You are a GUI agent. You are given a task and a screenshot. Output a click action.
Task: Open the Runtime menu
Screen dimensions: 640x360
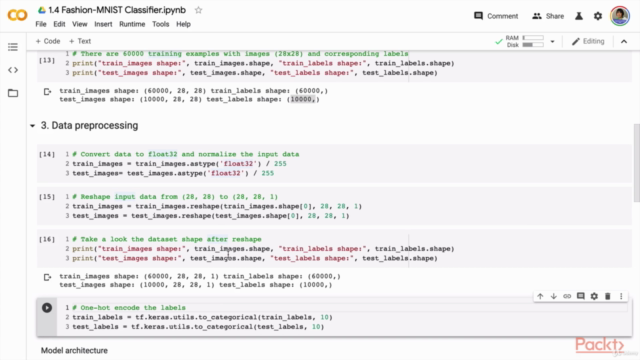[132, 24]
